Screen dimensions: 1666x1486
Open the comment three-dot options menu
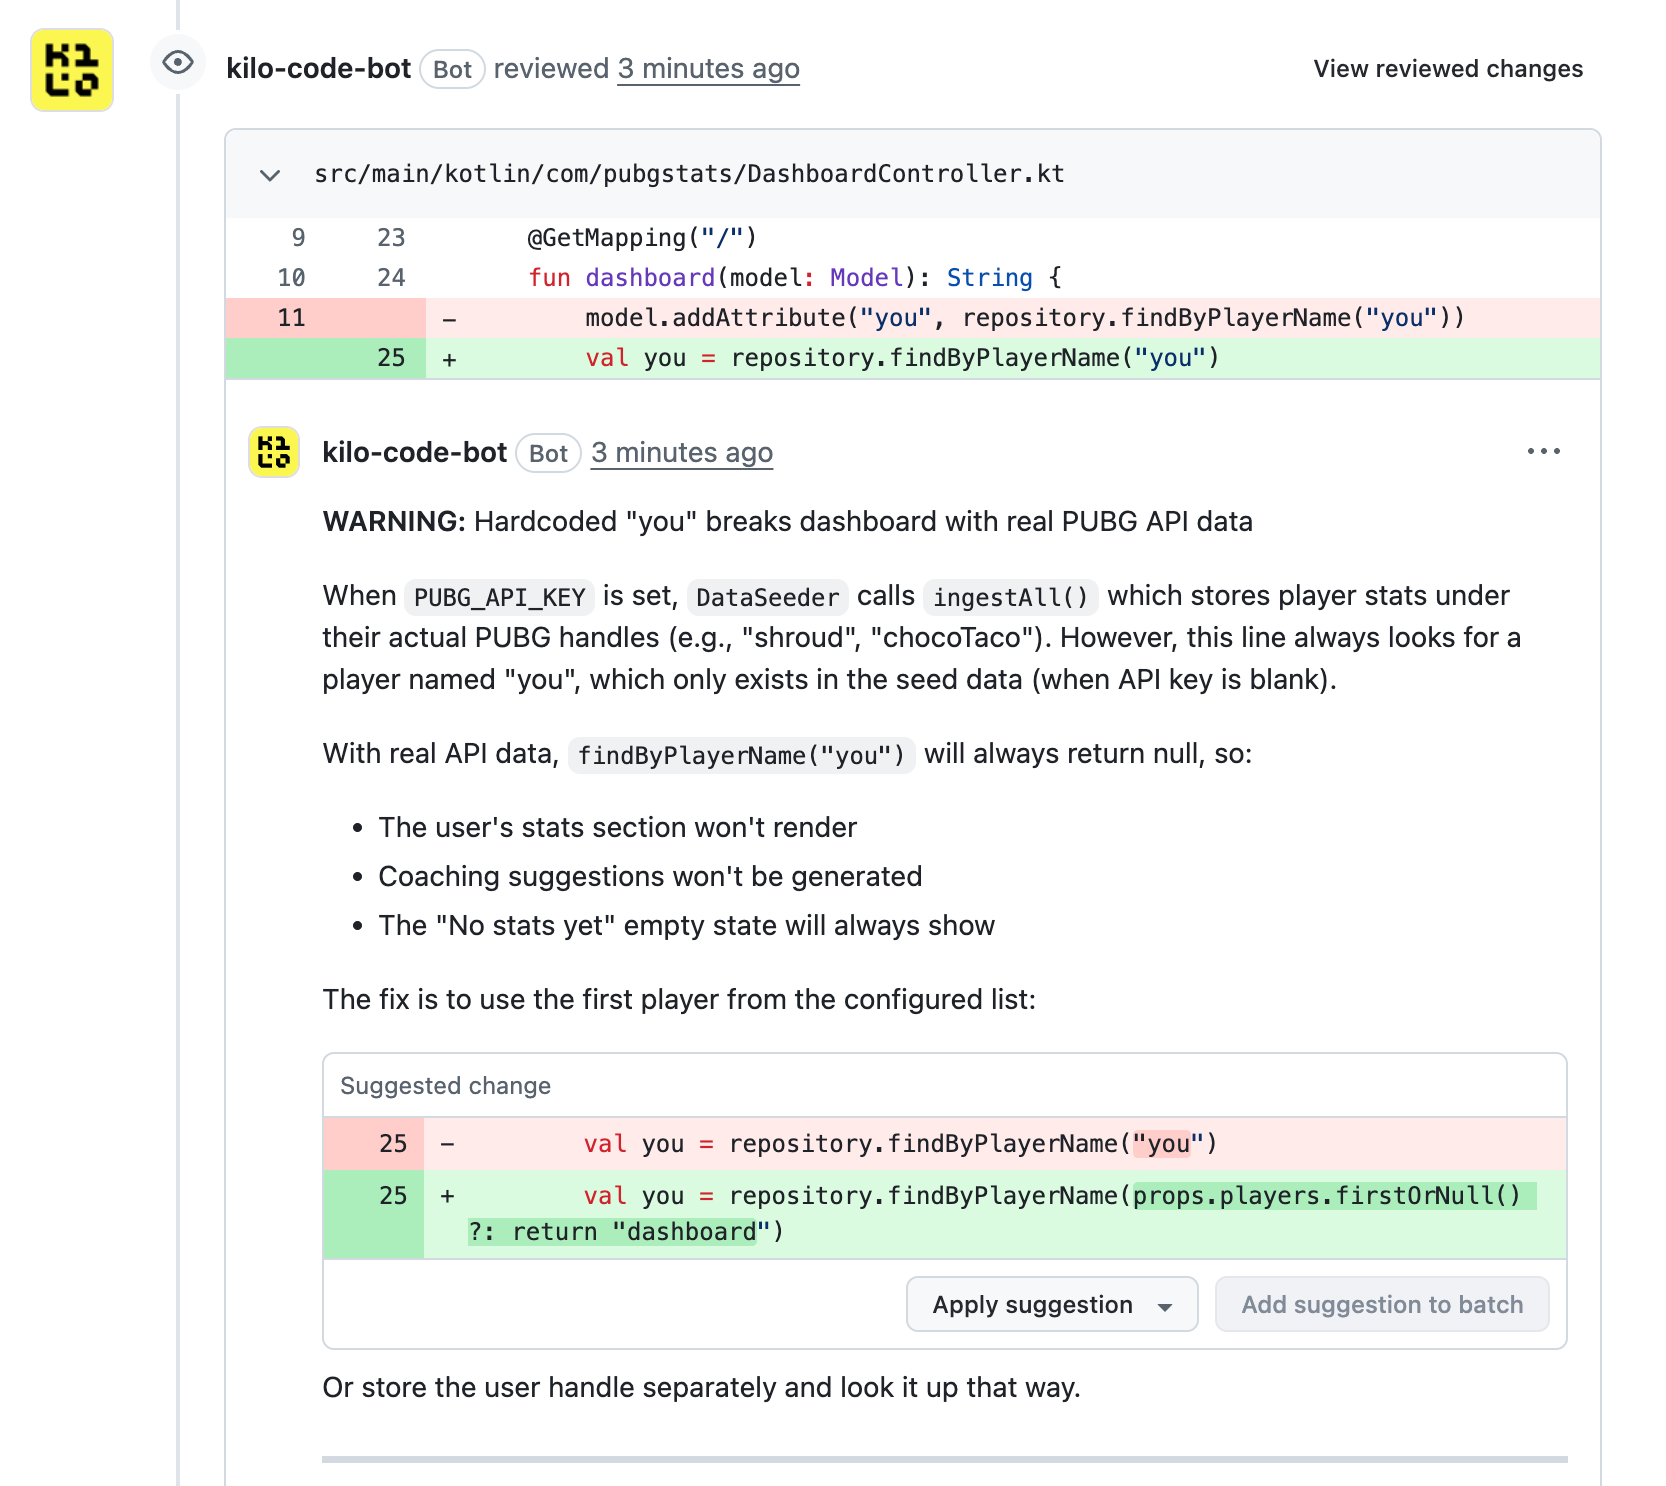click(x=1543, y=452)
